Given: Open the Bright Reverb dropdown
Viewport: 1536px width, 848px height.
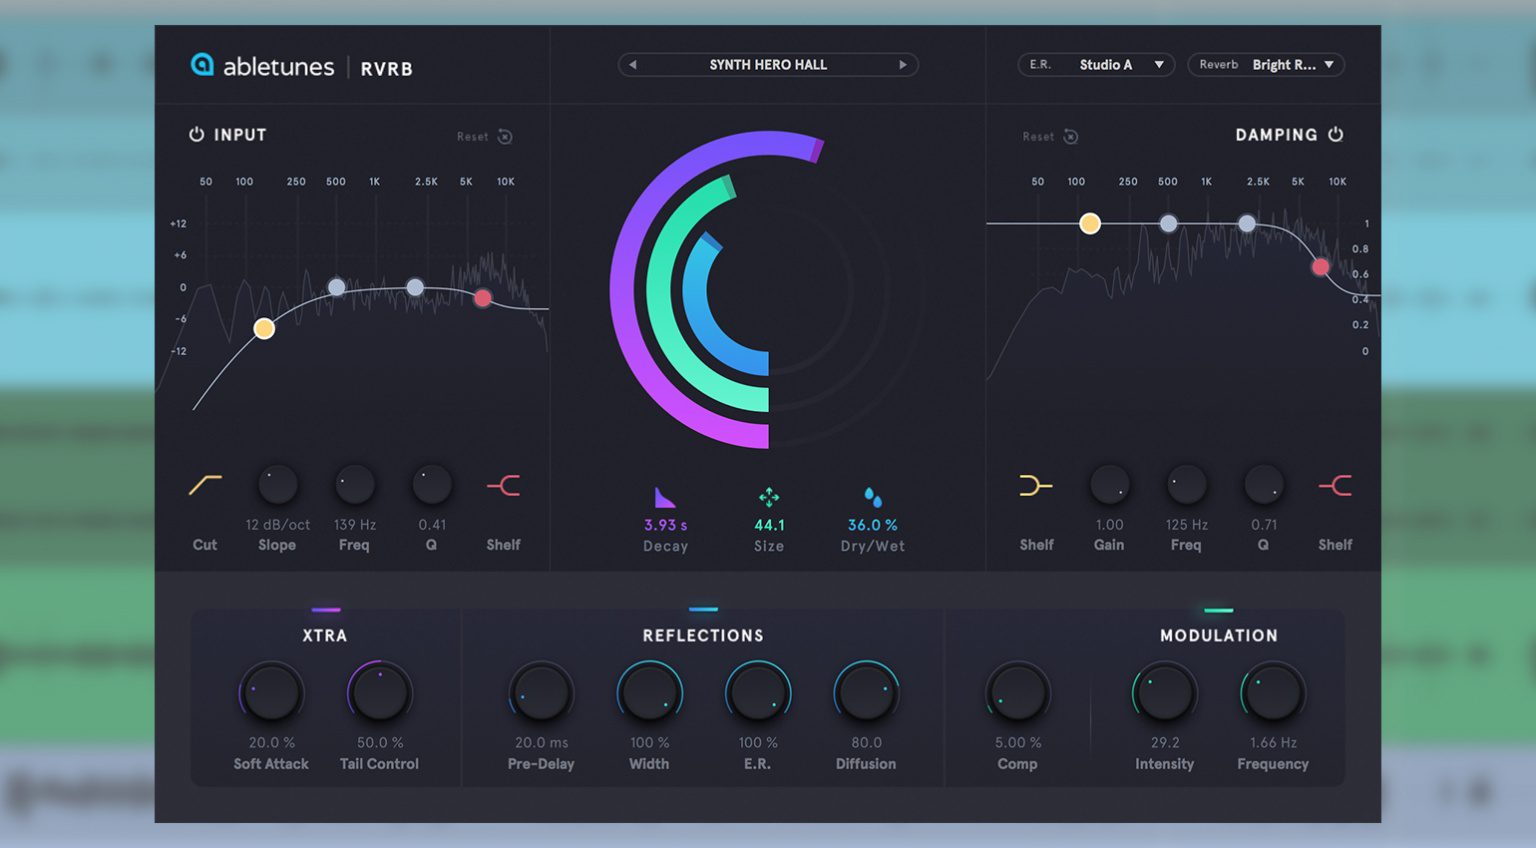Looking at the screenshot, I should 1266,64.
